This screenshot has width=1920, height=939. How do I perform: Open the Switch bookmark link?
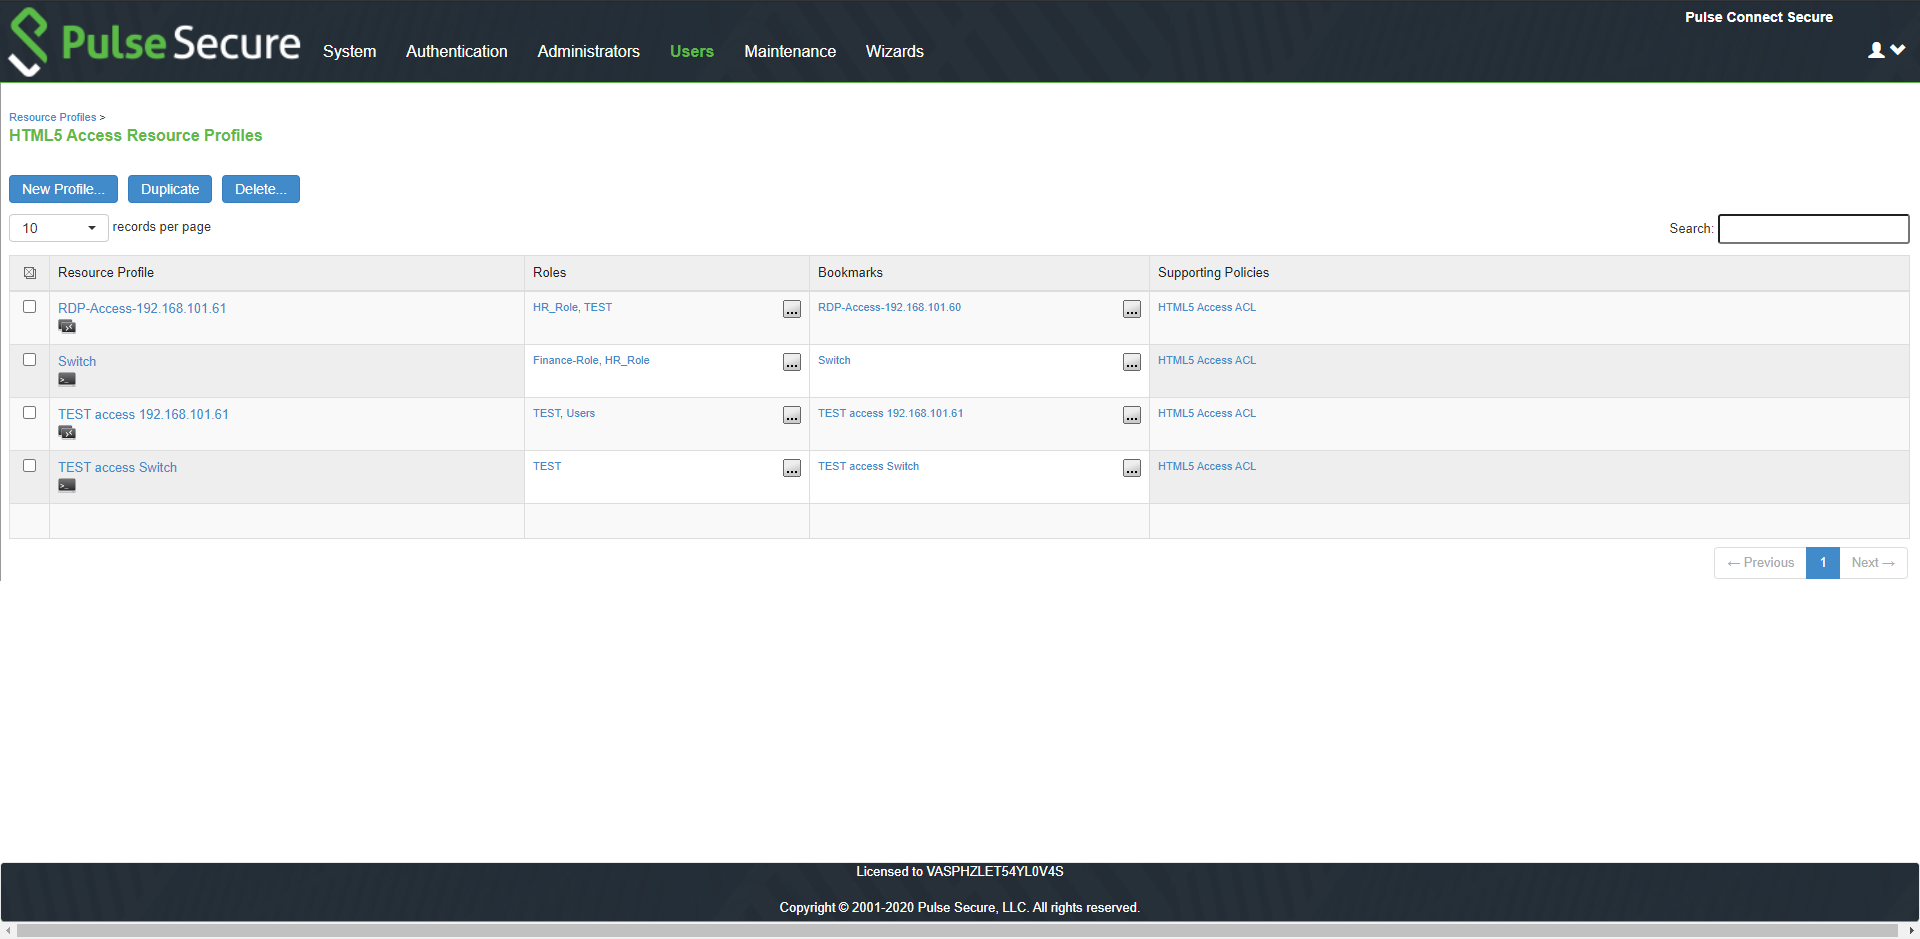(x=834, y=360)
